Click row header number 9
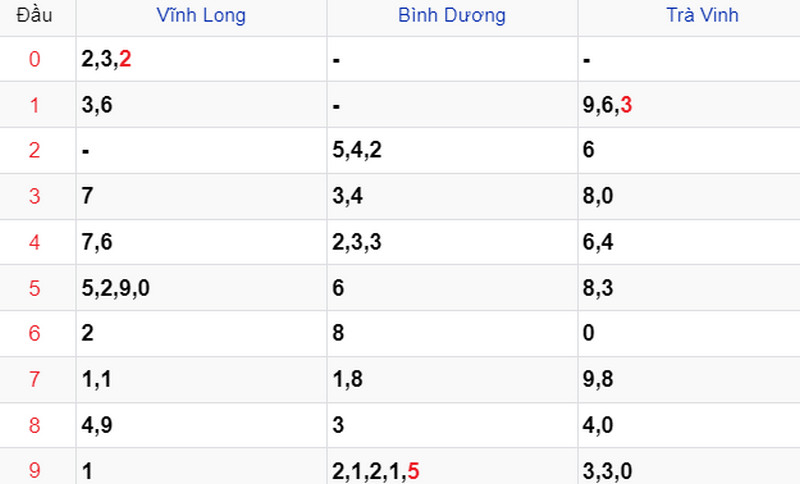This screenshot has height=484, width=800. pos(35,470)
